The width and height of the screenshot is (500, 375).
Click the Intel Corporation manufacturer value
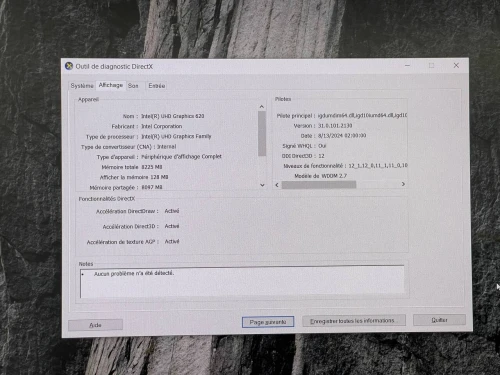pyautogui.click(x=162, y=126)
